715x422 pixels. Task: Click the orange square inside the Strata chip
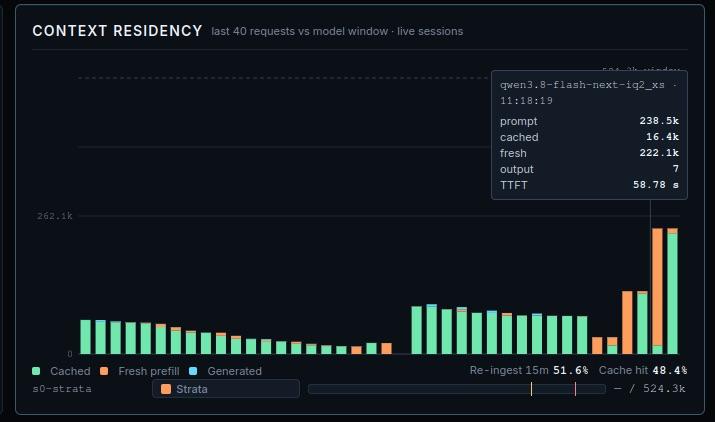click(x=166, y=389)
